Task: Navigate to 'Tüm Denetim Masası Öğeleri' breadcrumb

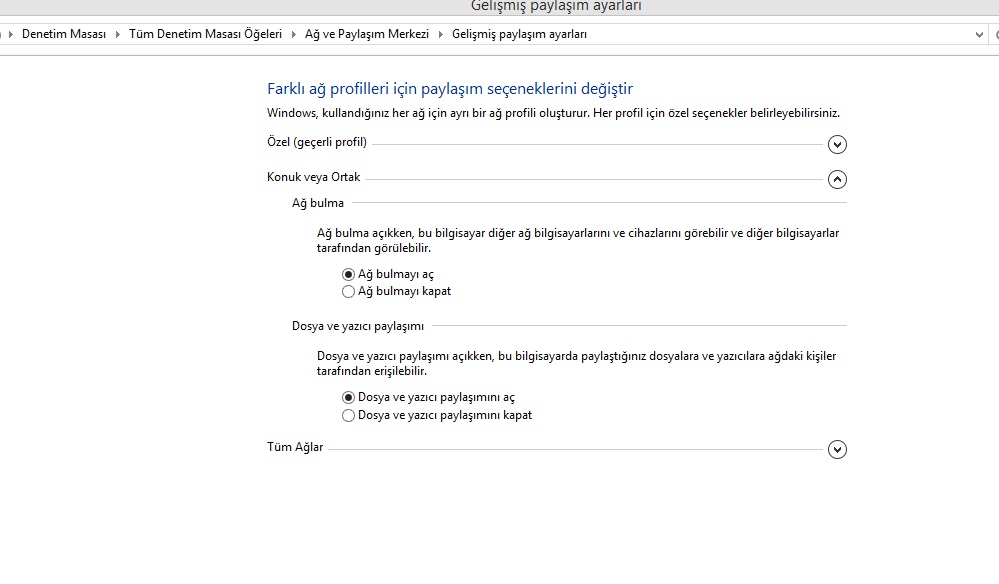Action: (205, 34)
